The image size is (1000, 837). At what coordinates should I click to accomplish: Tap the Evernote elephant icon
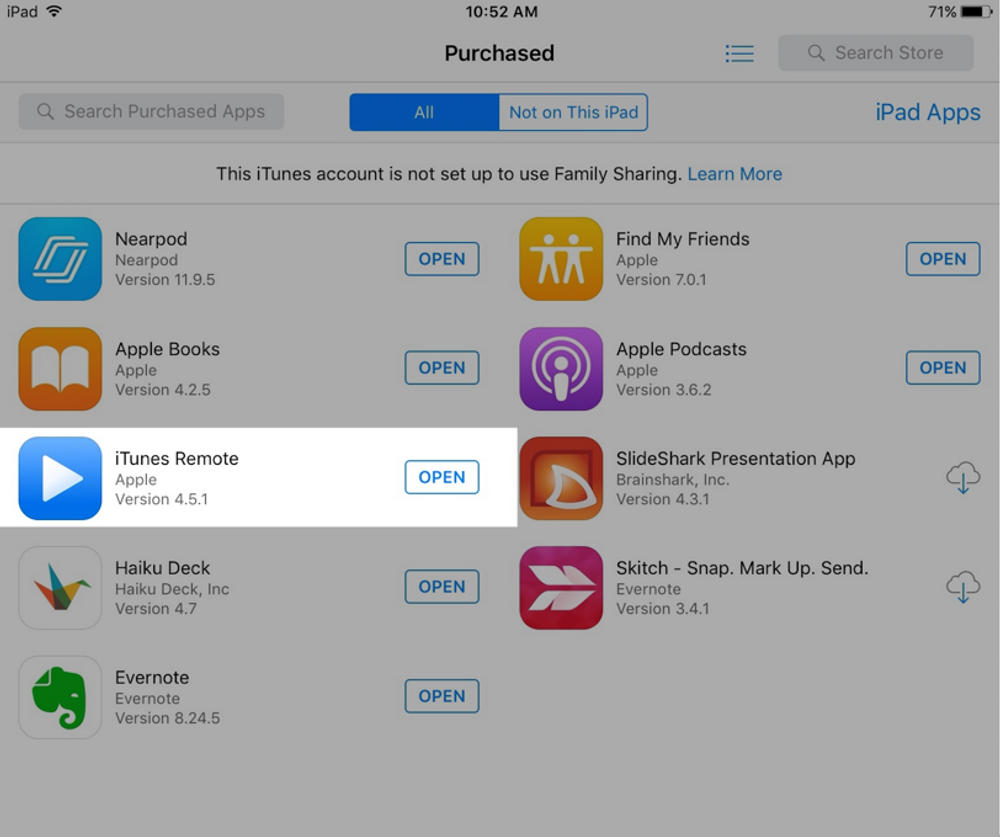tap(60, 697)
